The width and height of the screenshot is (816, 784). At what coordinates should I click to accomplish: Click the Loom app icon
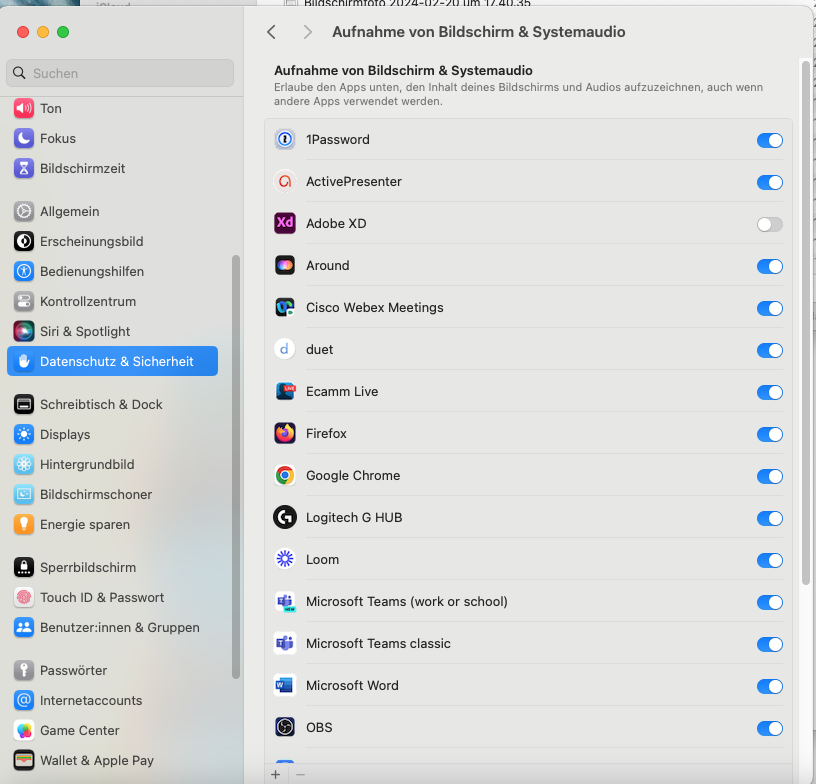tap(285, 559)
